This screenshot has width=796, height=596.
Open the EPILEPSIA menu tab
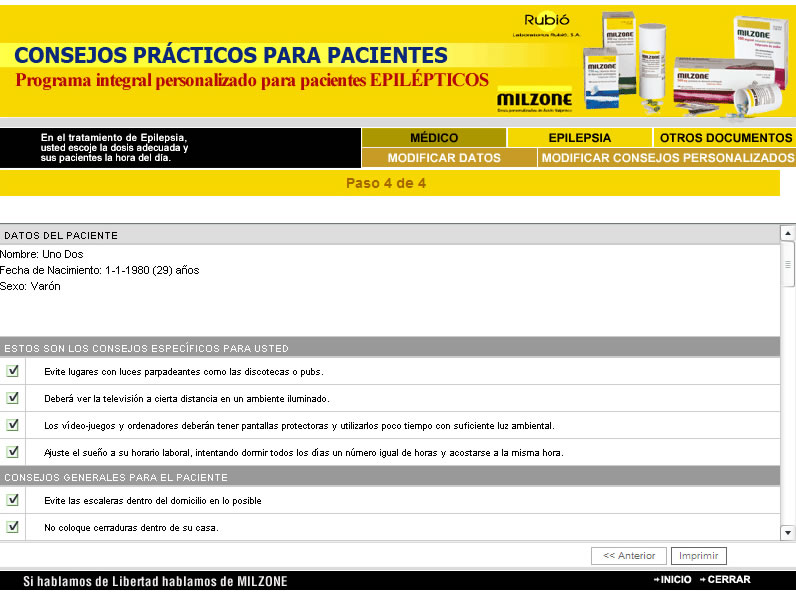579,138
